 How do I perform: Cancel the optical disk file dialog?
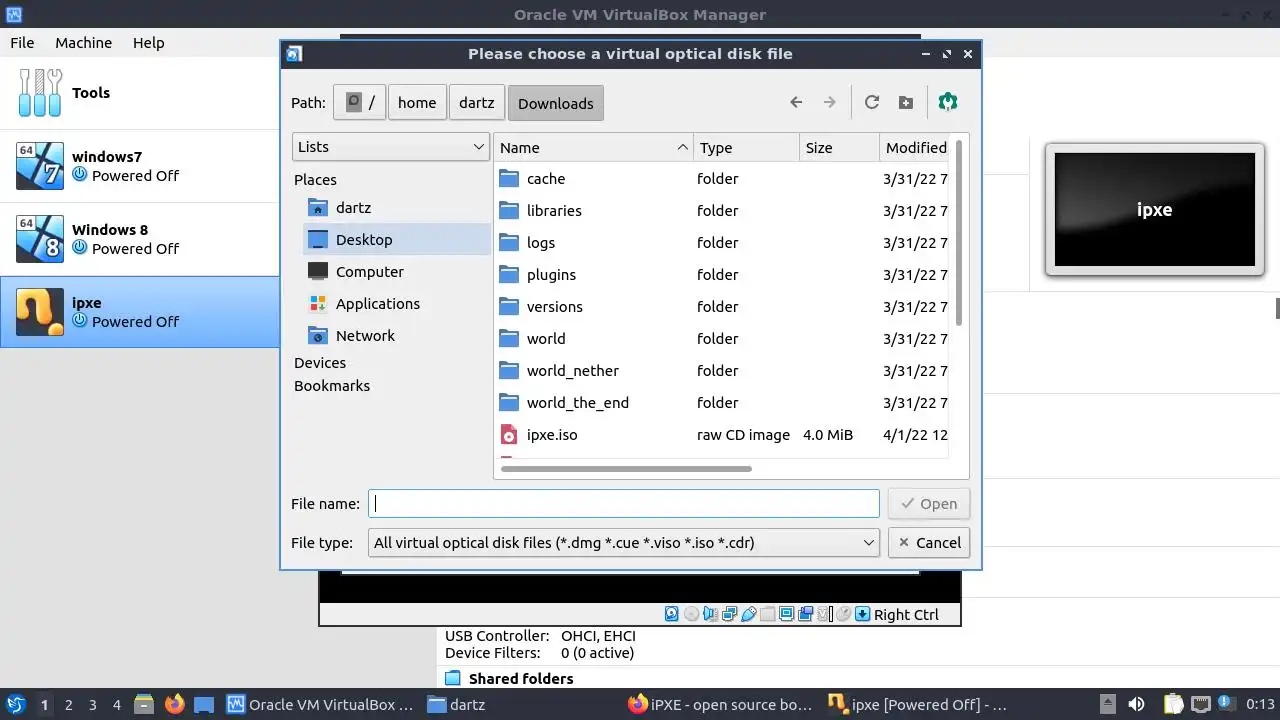coord(928,543)
